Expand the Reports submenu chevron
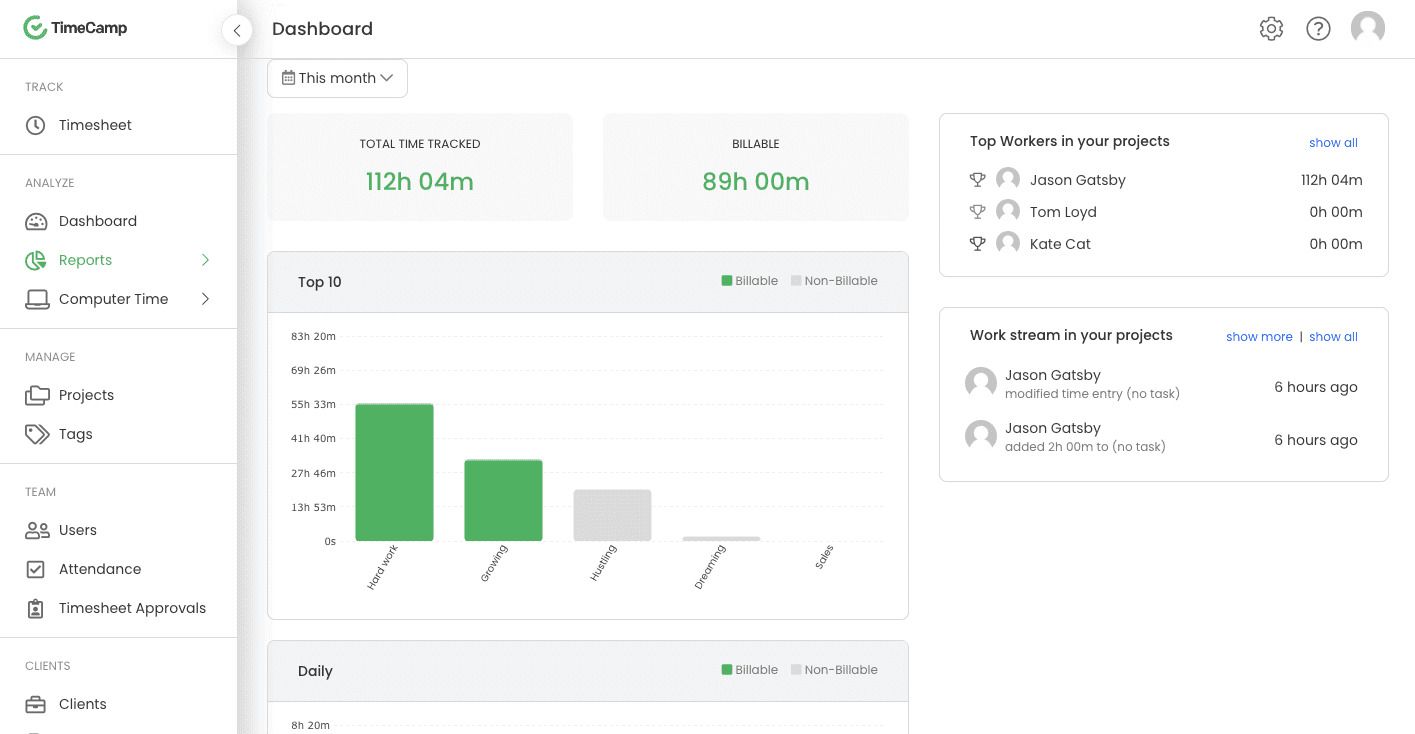1415x734 pixels. tap(205, 260)
